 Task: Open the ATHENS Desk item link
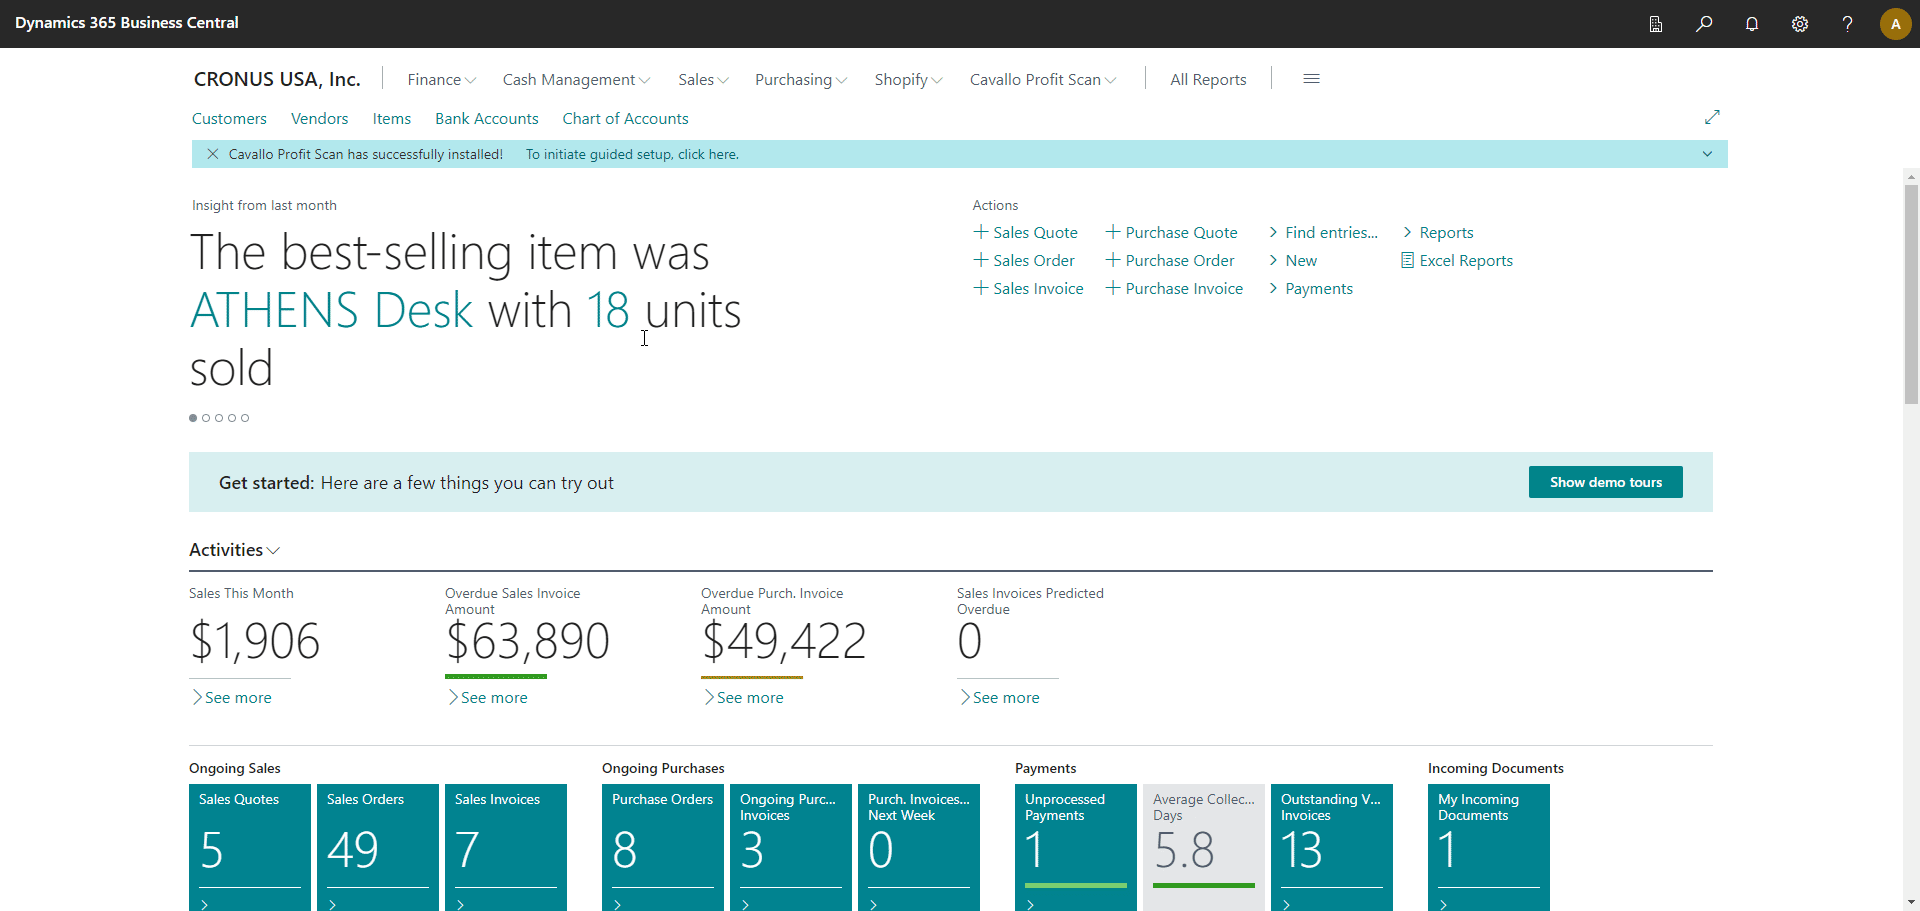coord(331,310)
